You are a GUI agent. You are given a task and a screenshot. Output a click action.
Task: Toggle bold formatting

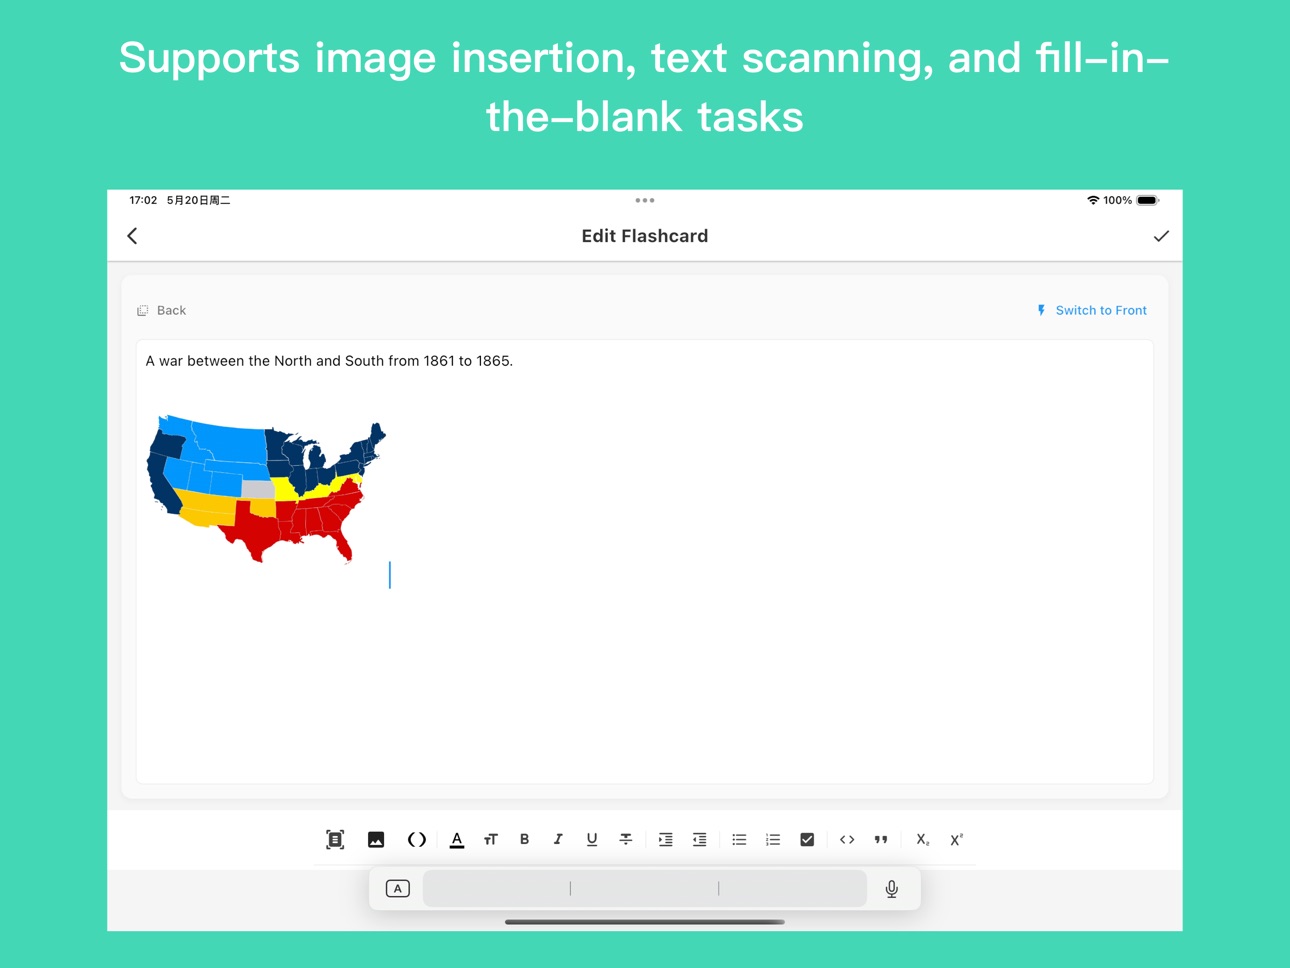coord(524,840)
